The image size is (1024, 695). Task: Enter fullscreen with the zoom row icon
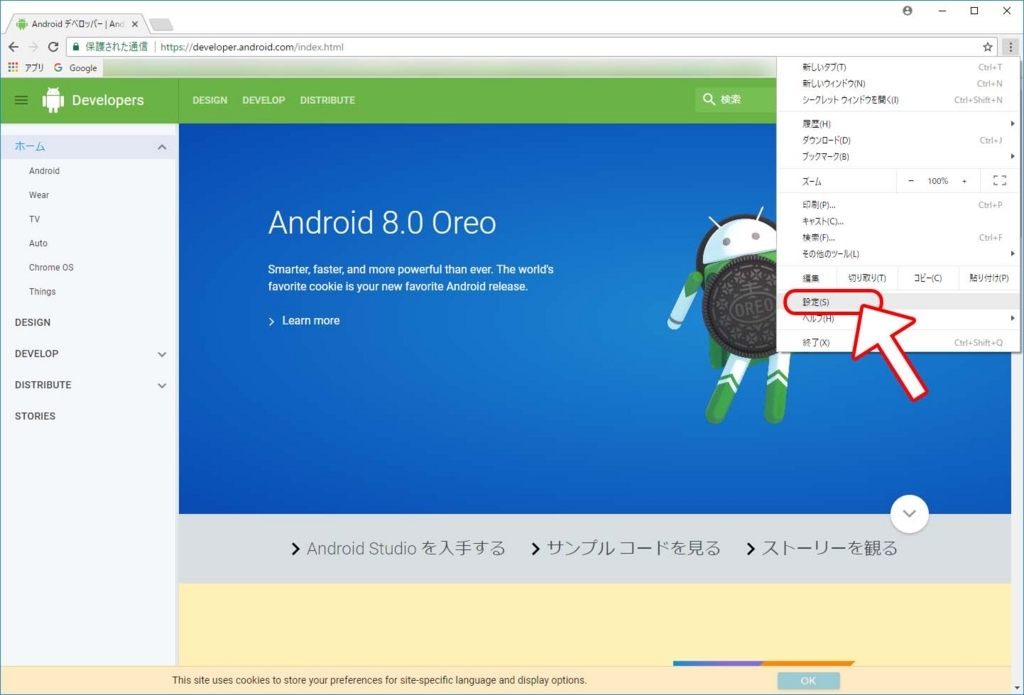tap(999, 180)
